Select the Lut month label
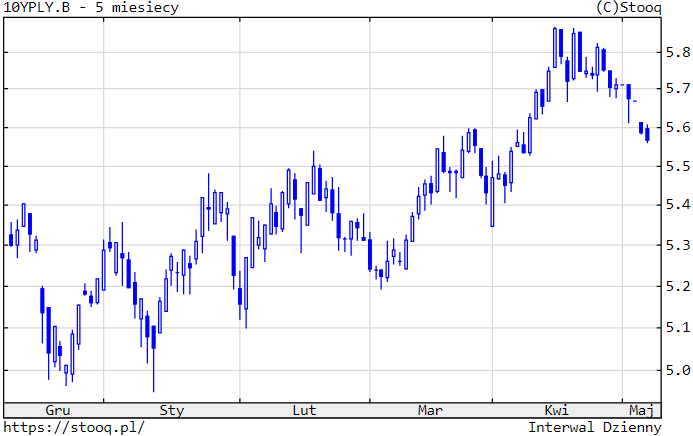This screenshot has height=436, width=693. pyautogui.click(x=304, y=410)
